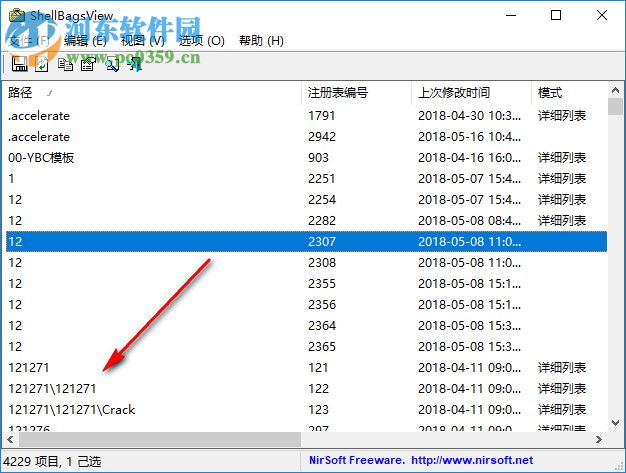
Task: Click the horizontal scrollbar right arrow
Action: (598, 439)
